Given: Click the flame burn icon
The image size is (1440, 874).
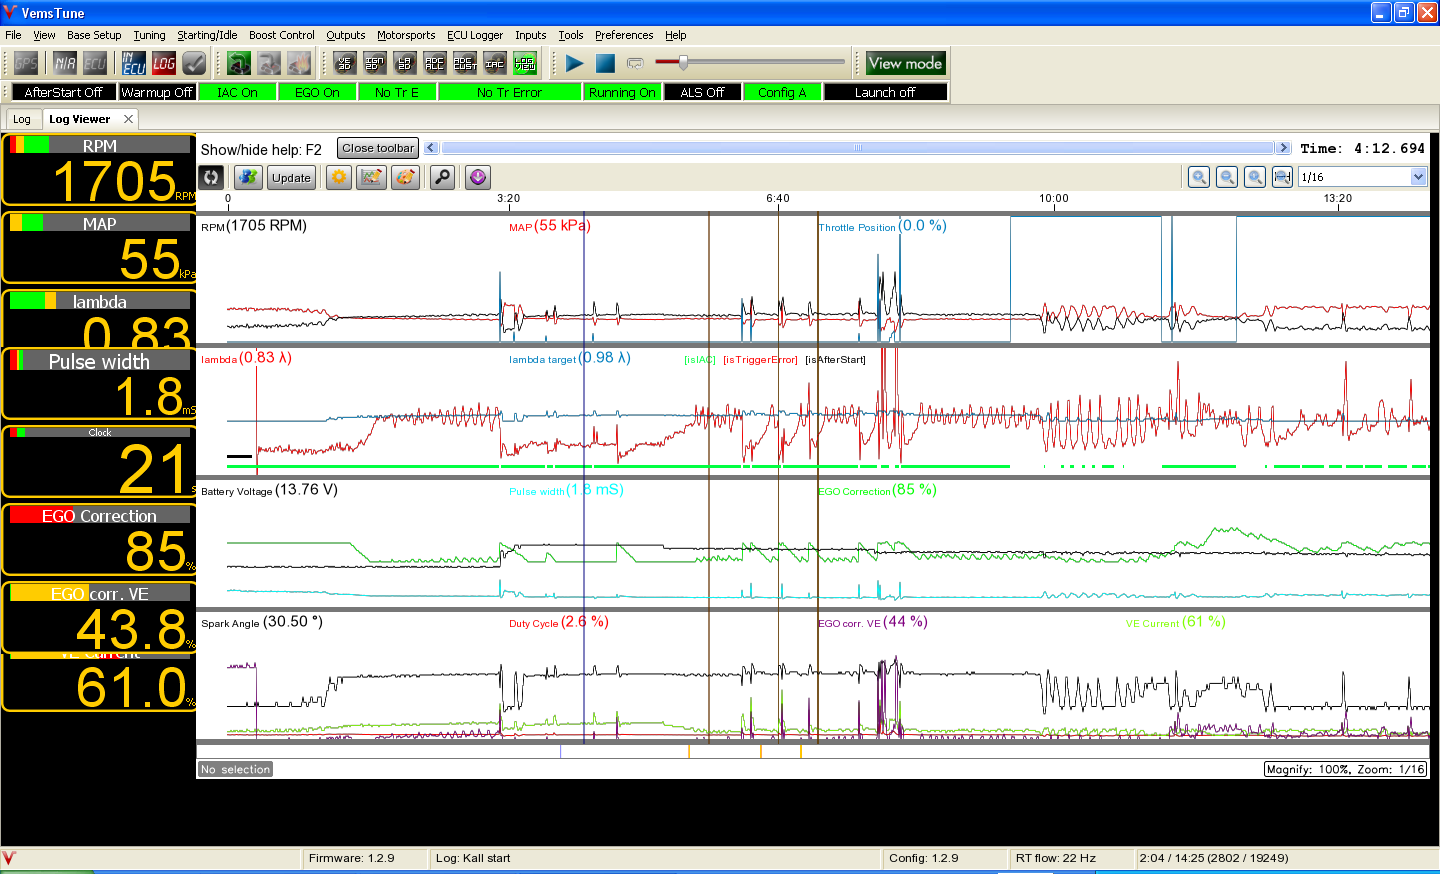Looking at the screenshot, I should (299, 64).
